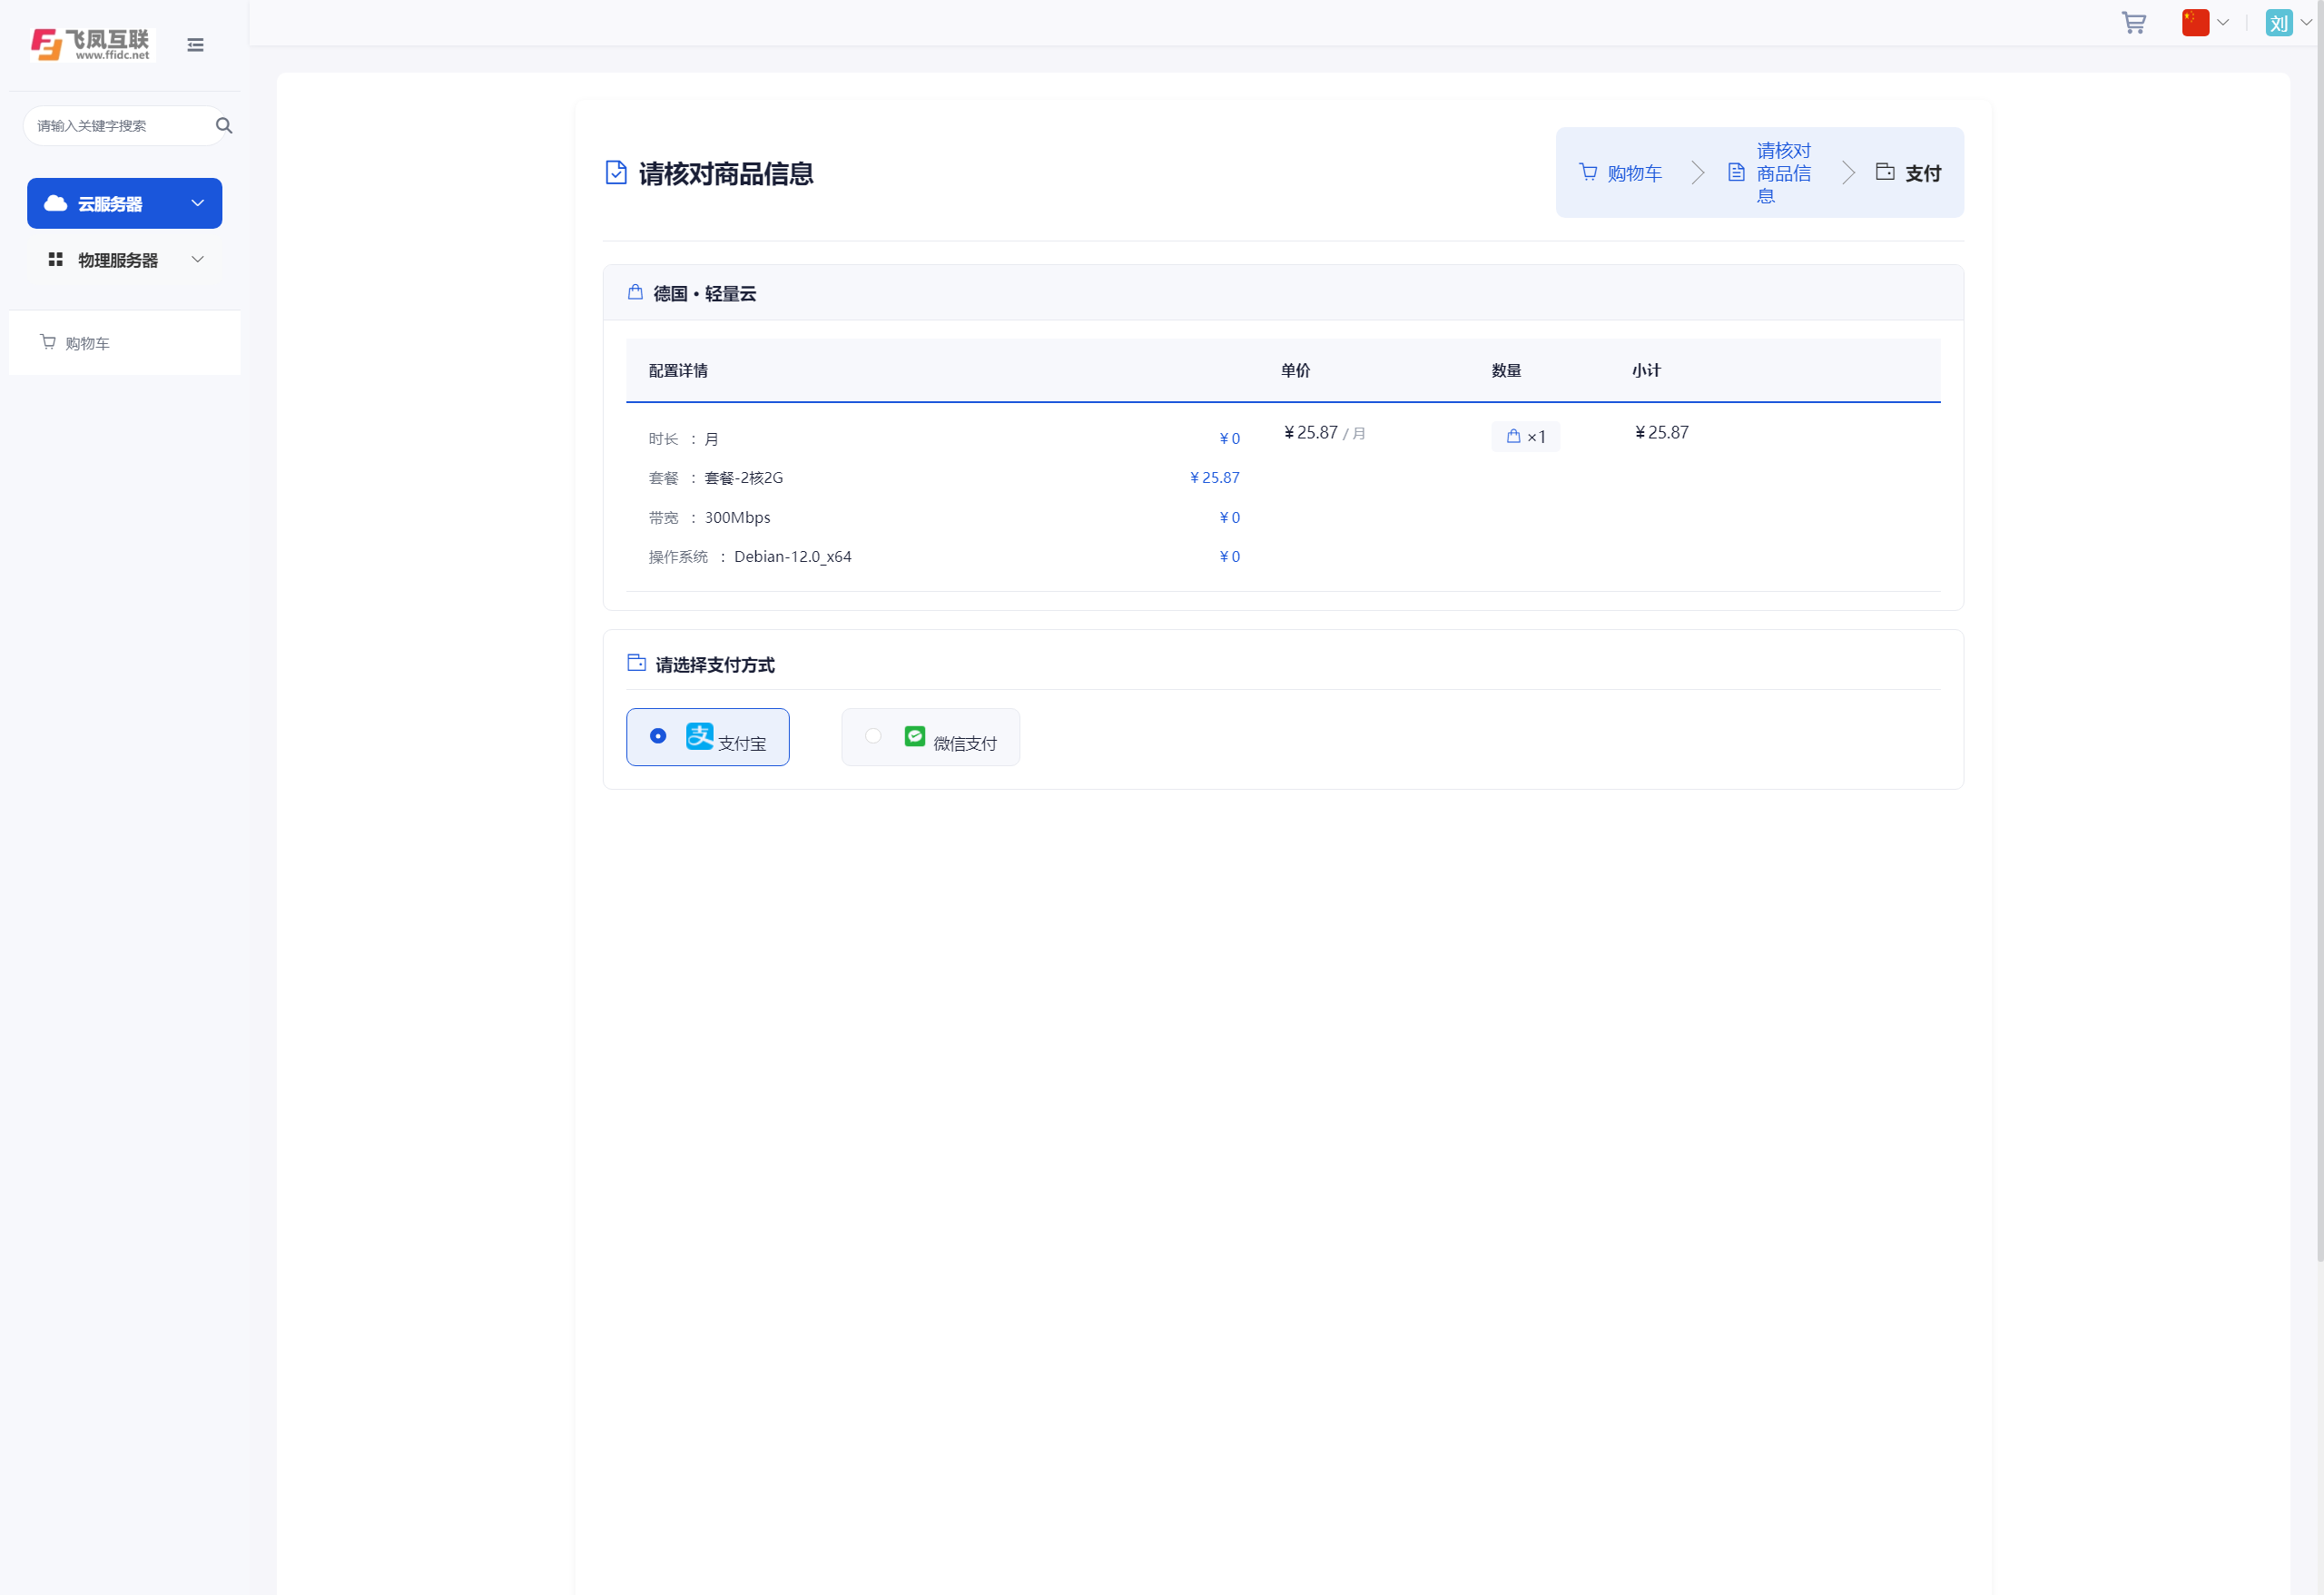This screenshot has width=2324, height=1595.
Task: Open the cart icon in top bar
Action: click(x=2134, y=23)
